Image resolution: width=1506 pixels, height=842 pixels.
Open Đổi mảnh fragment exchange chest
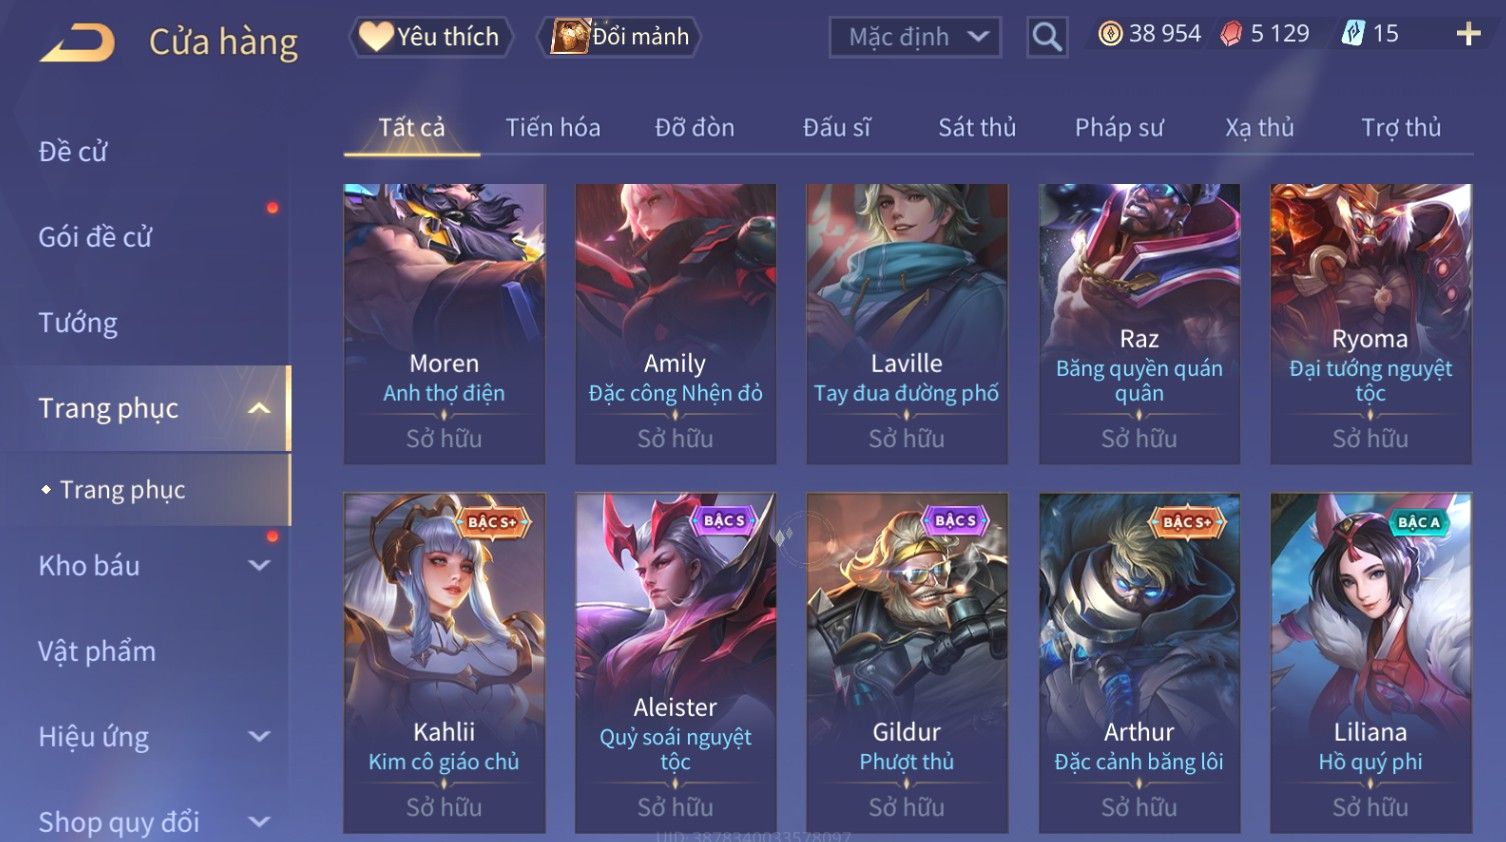click(620, 37)
